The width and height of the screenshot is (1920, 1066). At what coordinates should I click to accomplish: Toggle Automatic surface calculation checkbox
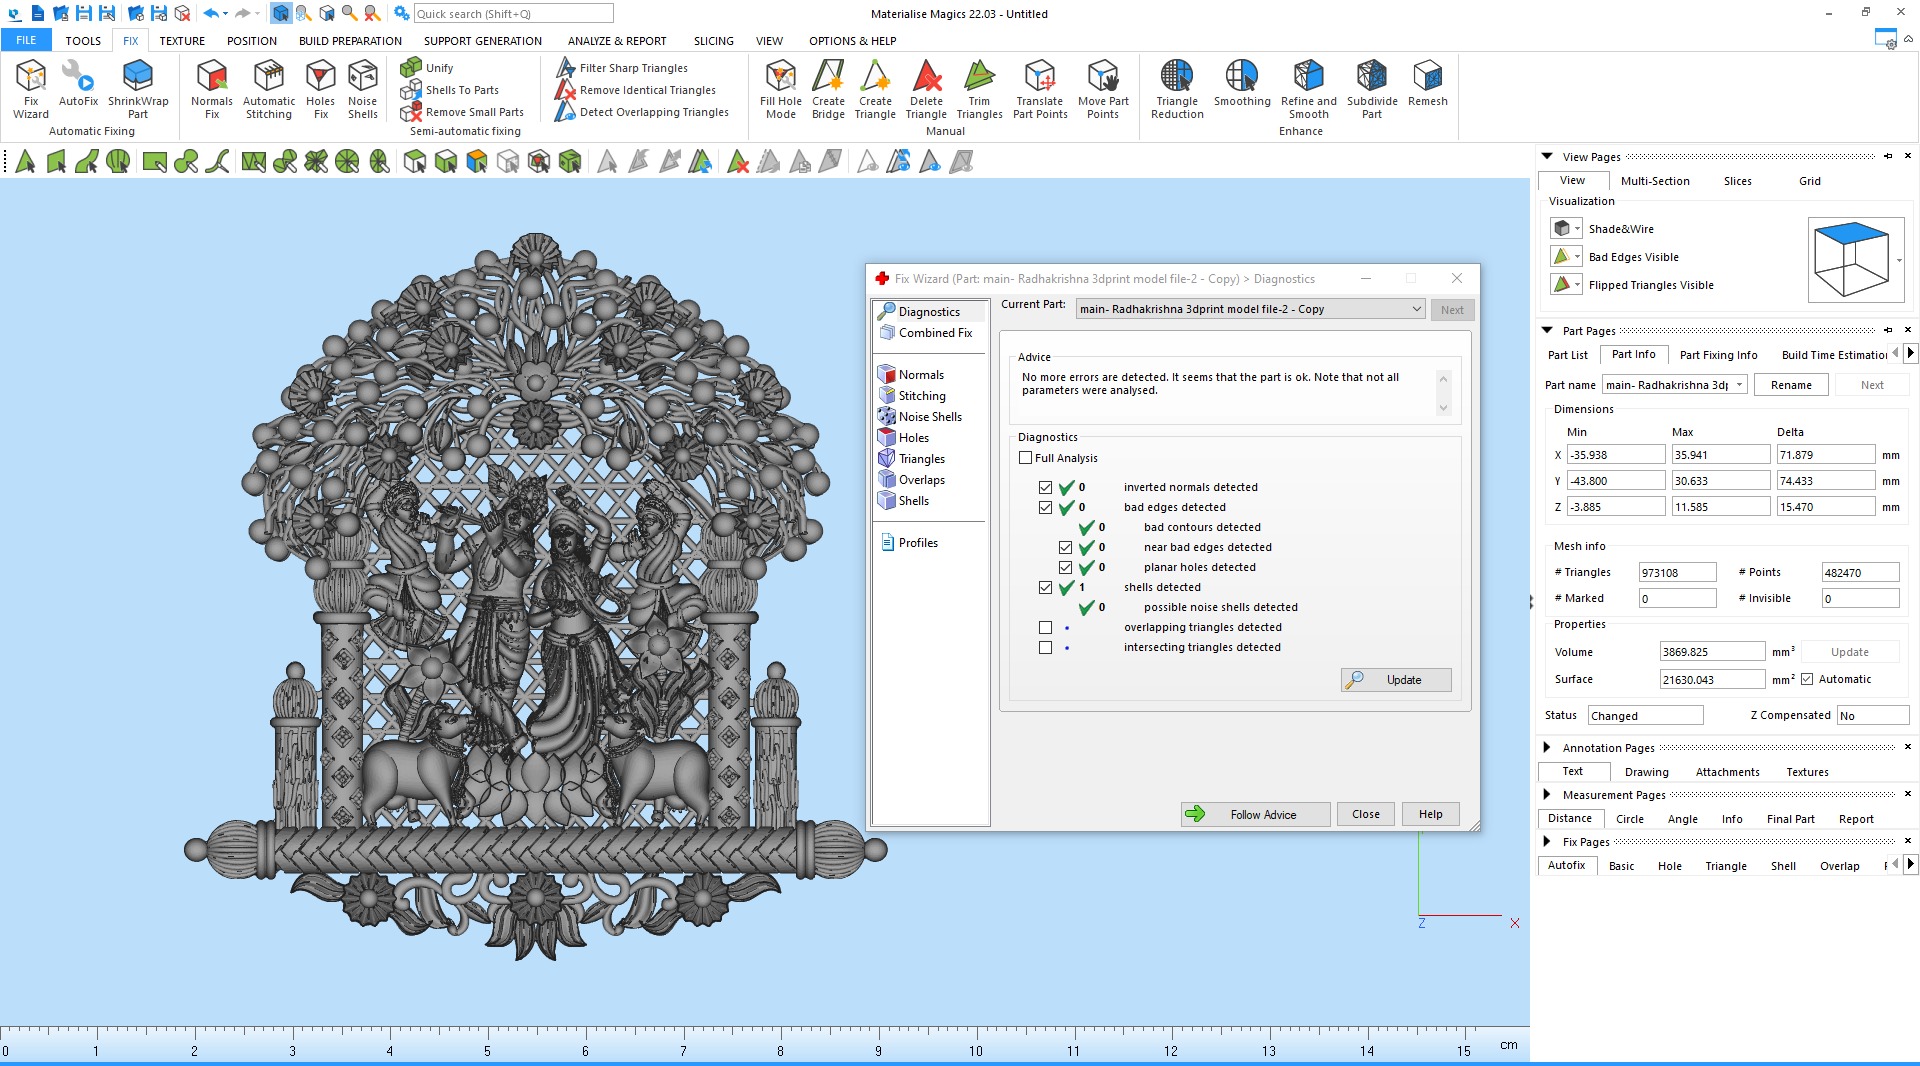tap(1807, 680)
